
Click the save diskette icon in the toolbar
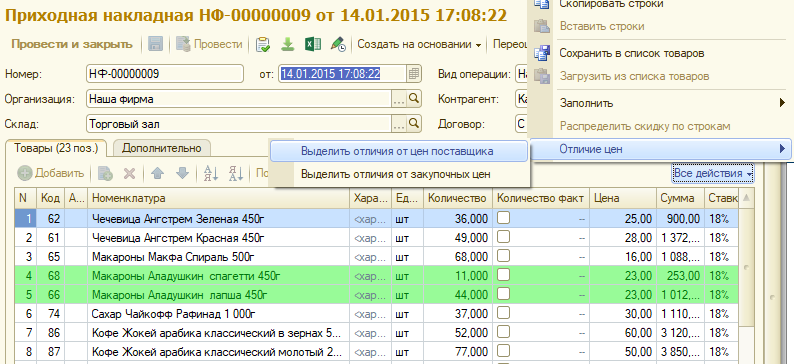(x=155, y=44)
